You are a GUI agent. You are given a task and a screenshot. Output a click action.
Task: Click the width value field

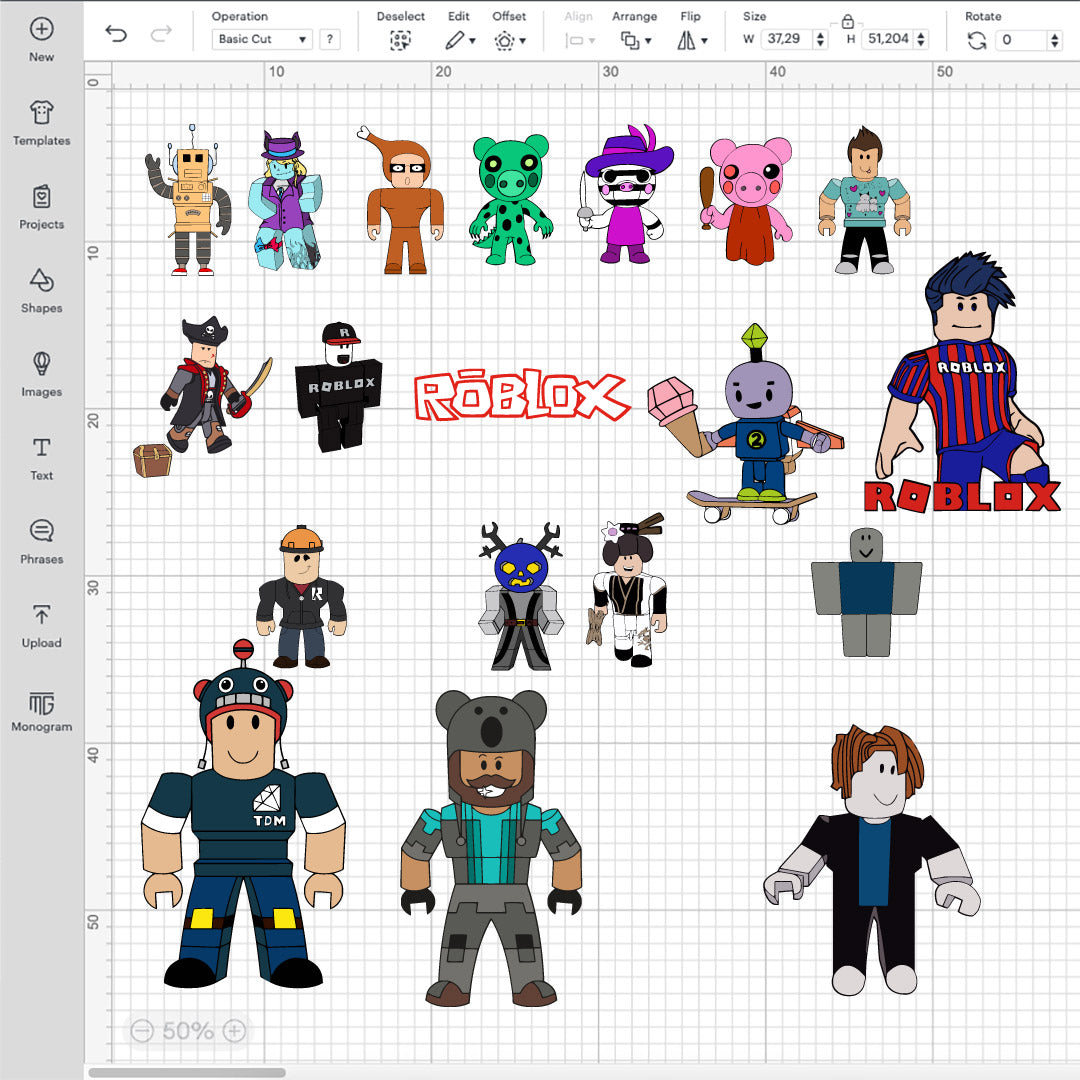pyautogui.click(x=786, y=39)
